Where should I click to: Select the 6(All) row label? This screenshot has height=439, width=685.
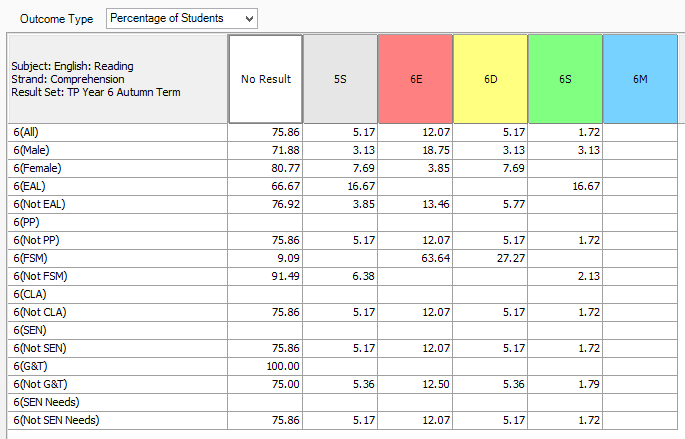click(118, 132)
